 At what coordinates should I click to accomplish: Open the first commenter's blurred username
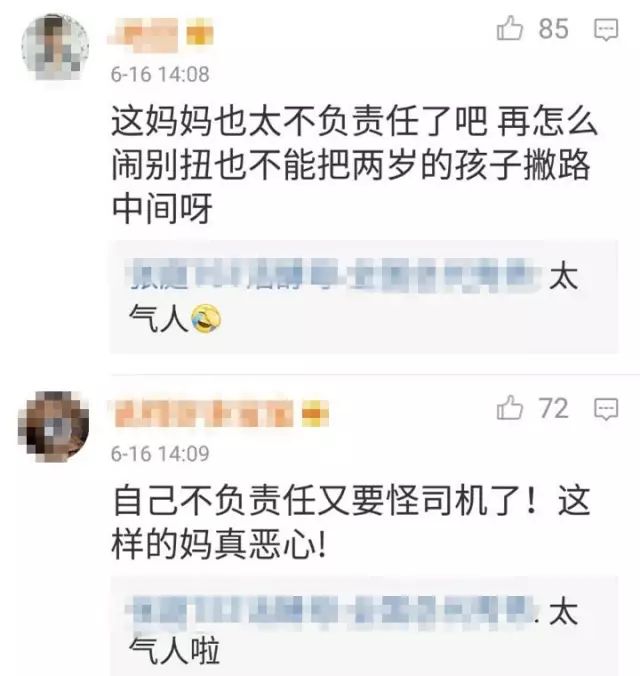coord(144,34)
